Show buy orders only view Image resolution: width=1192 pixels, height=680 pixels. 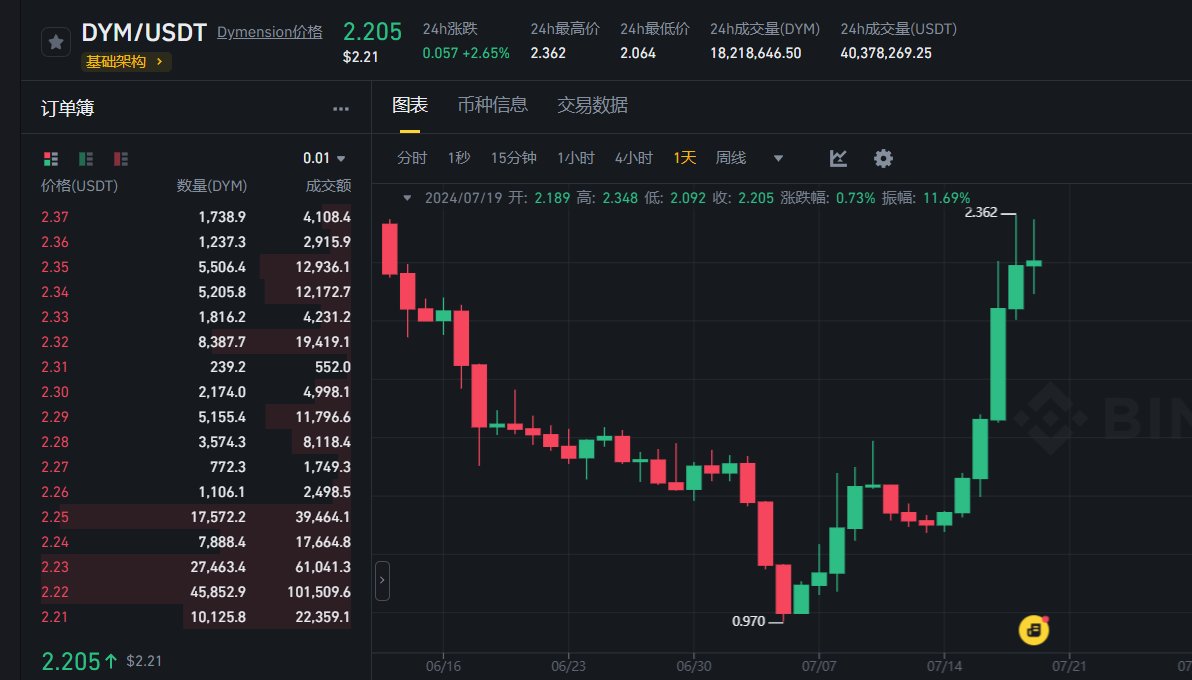tap(86, 158)
